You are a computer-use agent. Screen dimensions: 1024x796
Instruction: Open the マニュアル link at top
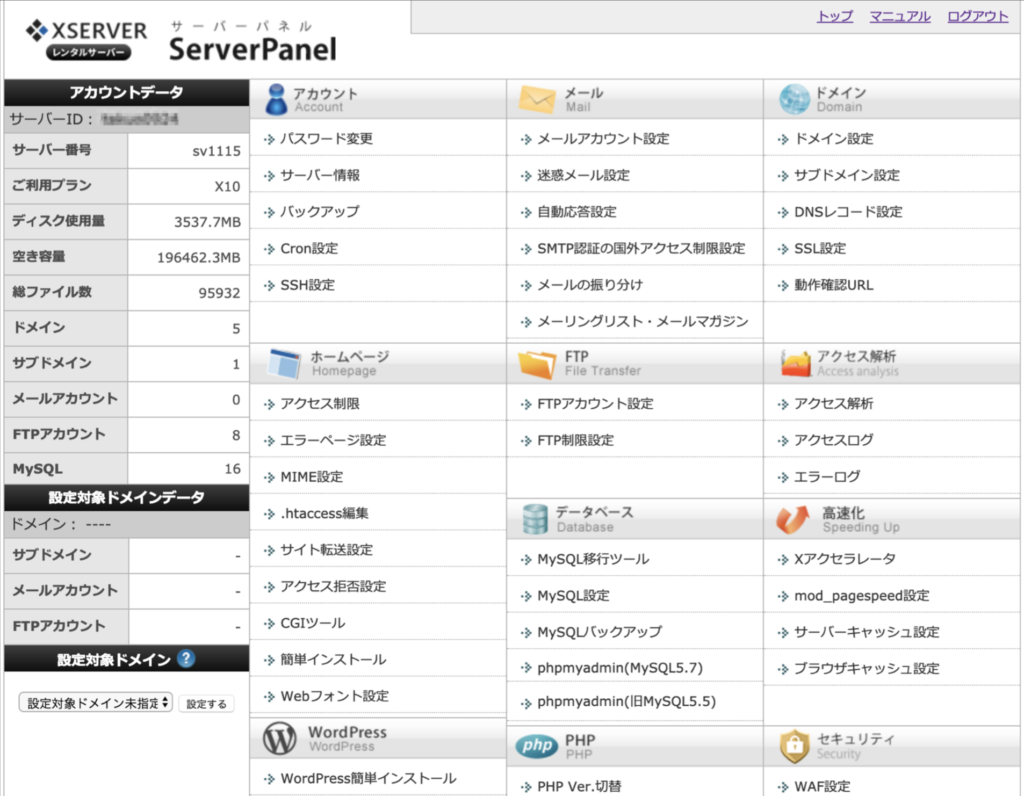click(899, 16)
